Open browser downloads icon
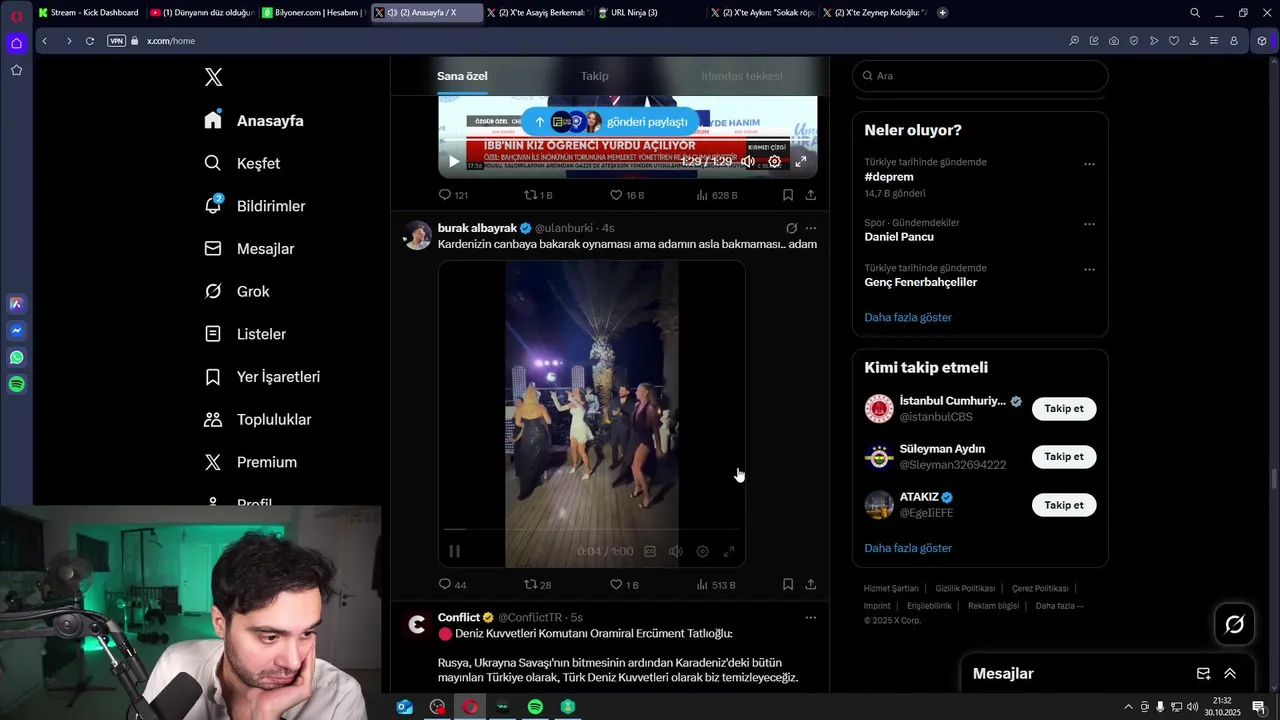The height and width of the screenshot is (720, 1280). click(x=1194, y=41)
